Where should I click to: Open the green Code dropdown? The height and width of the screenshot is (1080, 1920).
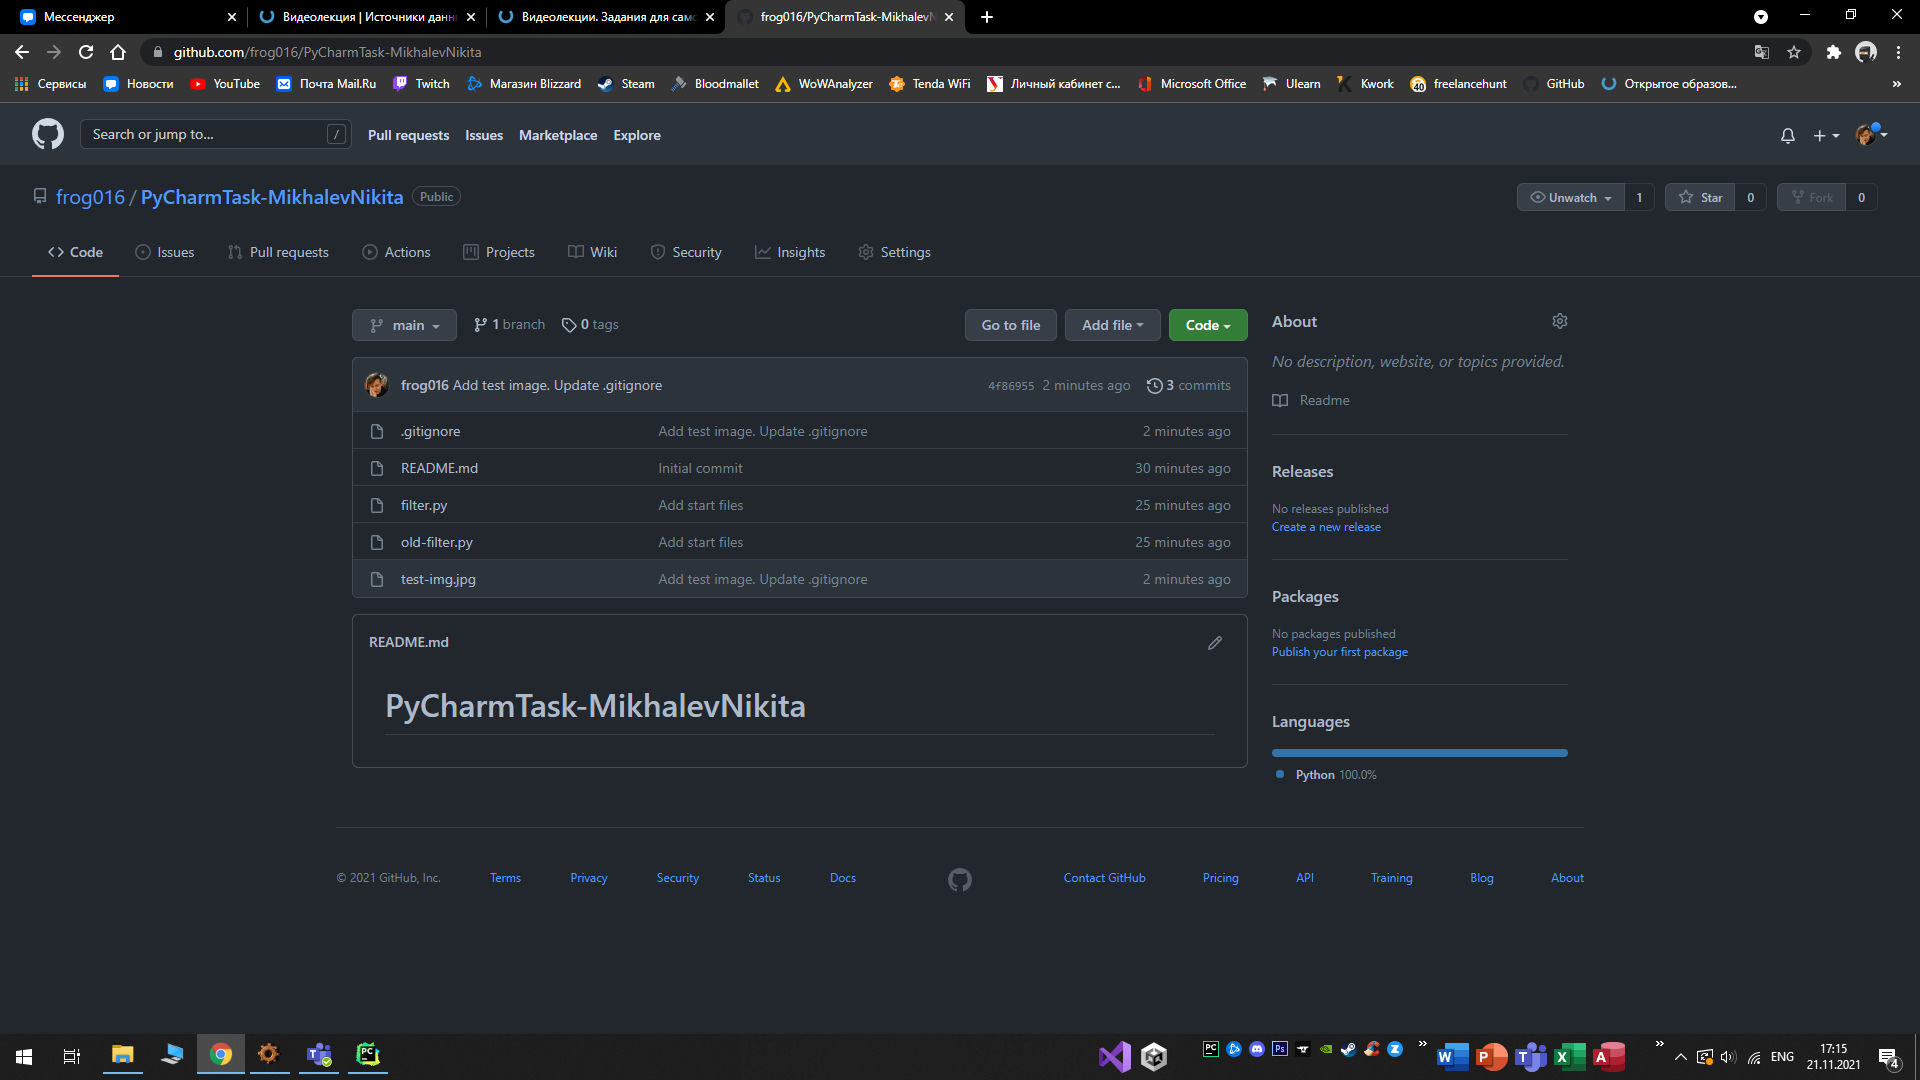point(1208,325)
